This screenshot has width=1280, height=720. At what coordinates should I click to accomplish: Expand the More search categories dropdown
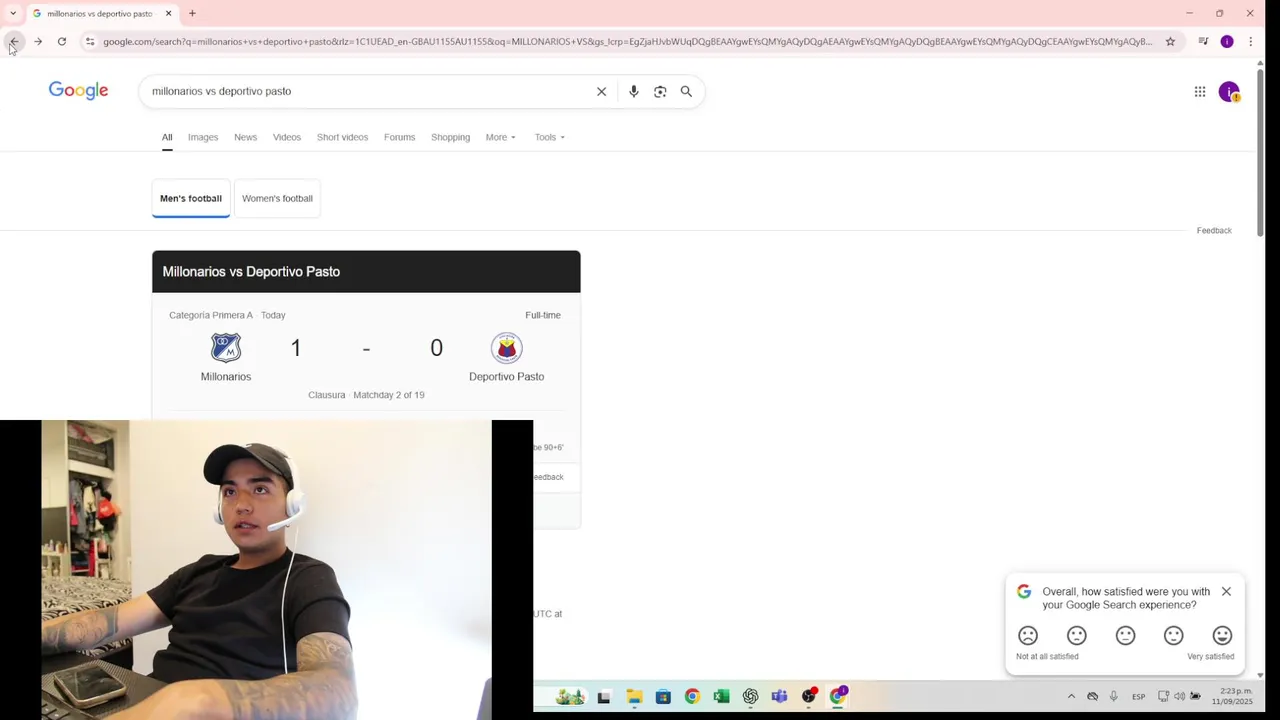click(501, 137)
